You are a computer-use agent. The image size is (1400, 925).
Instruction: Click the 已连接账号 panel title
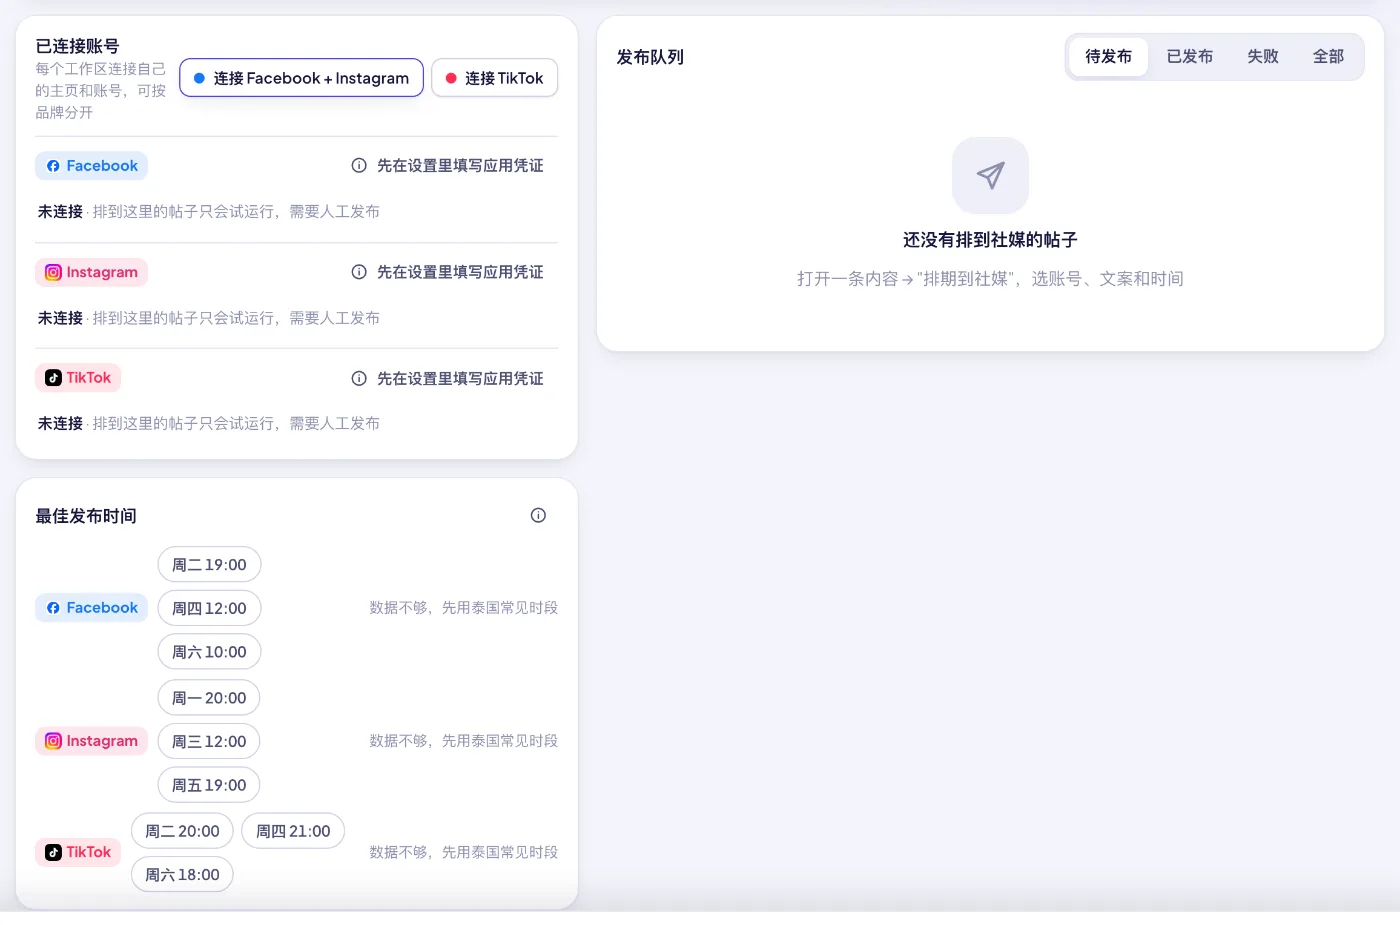click(77, 46)
